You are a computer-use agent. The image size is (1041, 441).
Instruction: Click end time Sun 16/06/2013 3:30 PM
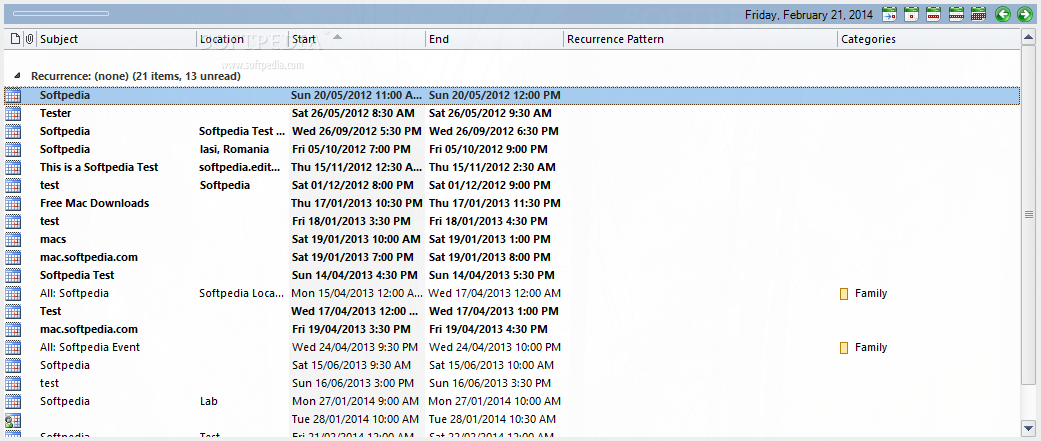(490, 383)
